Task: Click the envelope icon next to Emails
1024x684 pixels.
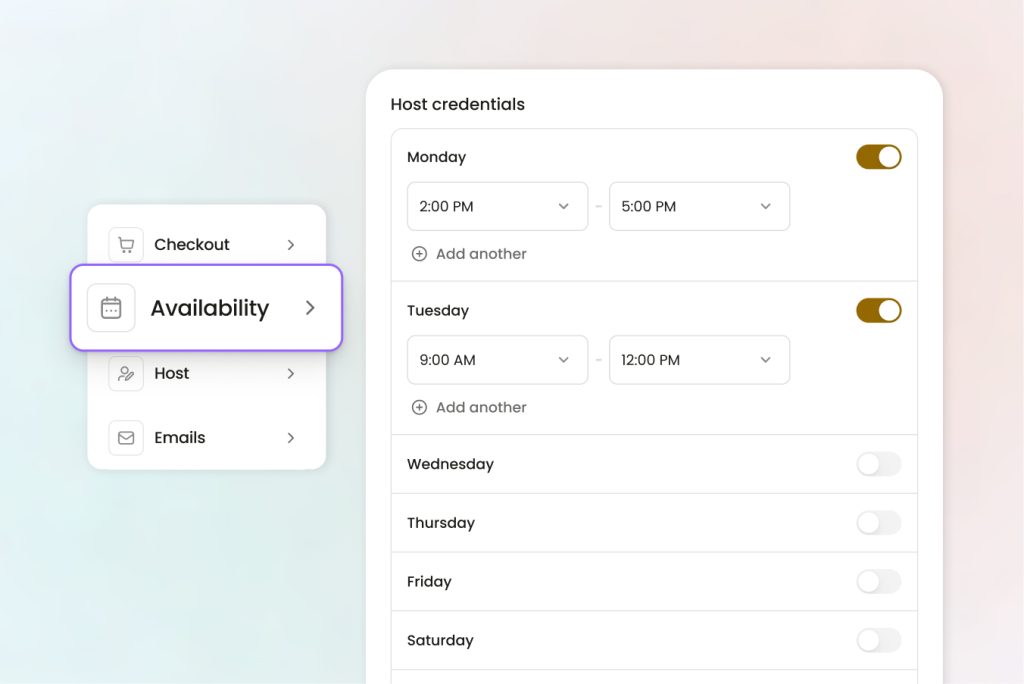Action: pyautogui.click(x=126, y=437)
